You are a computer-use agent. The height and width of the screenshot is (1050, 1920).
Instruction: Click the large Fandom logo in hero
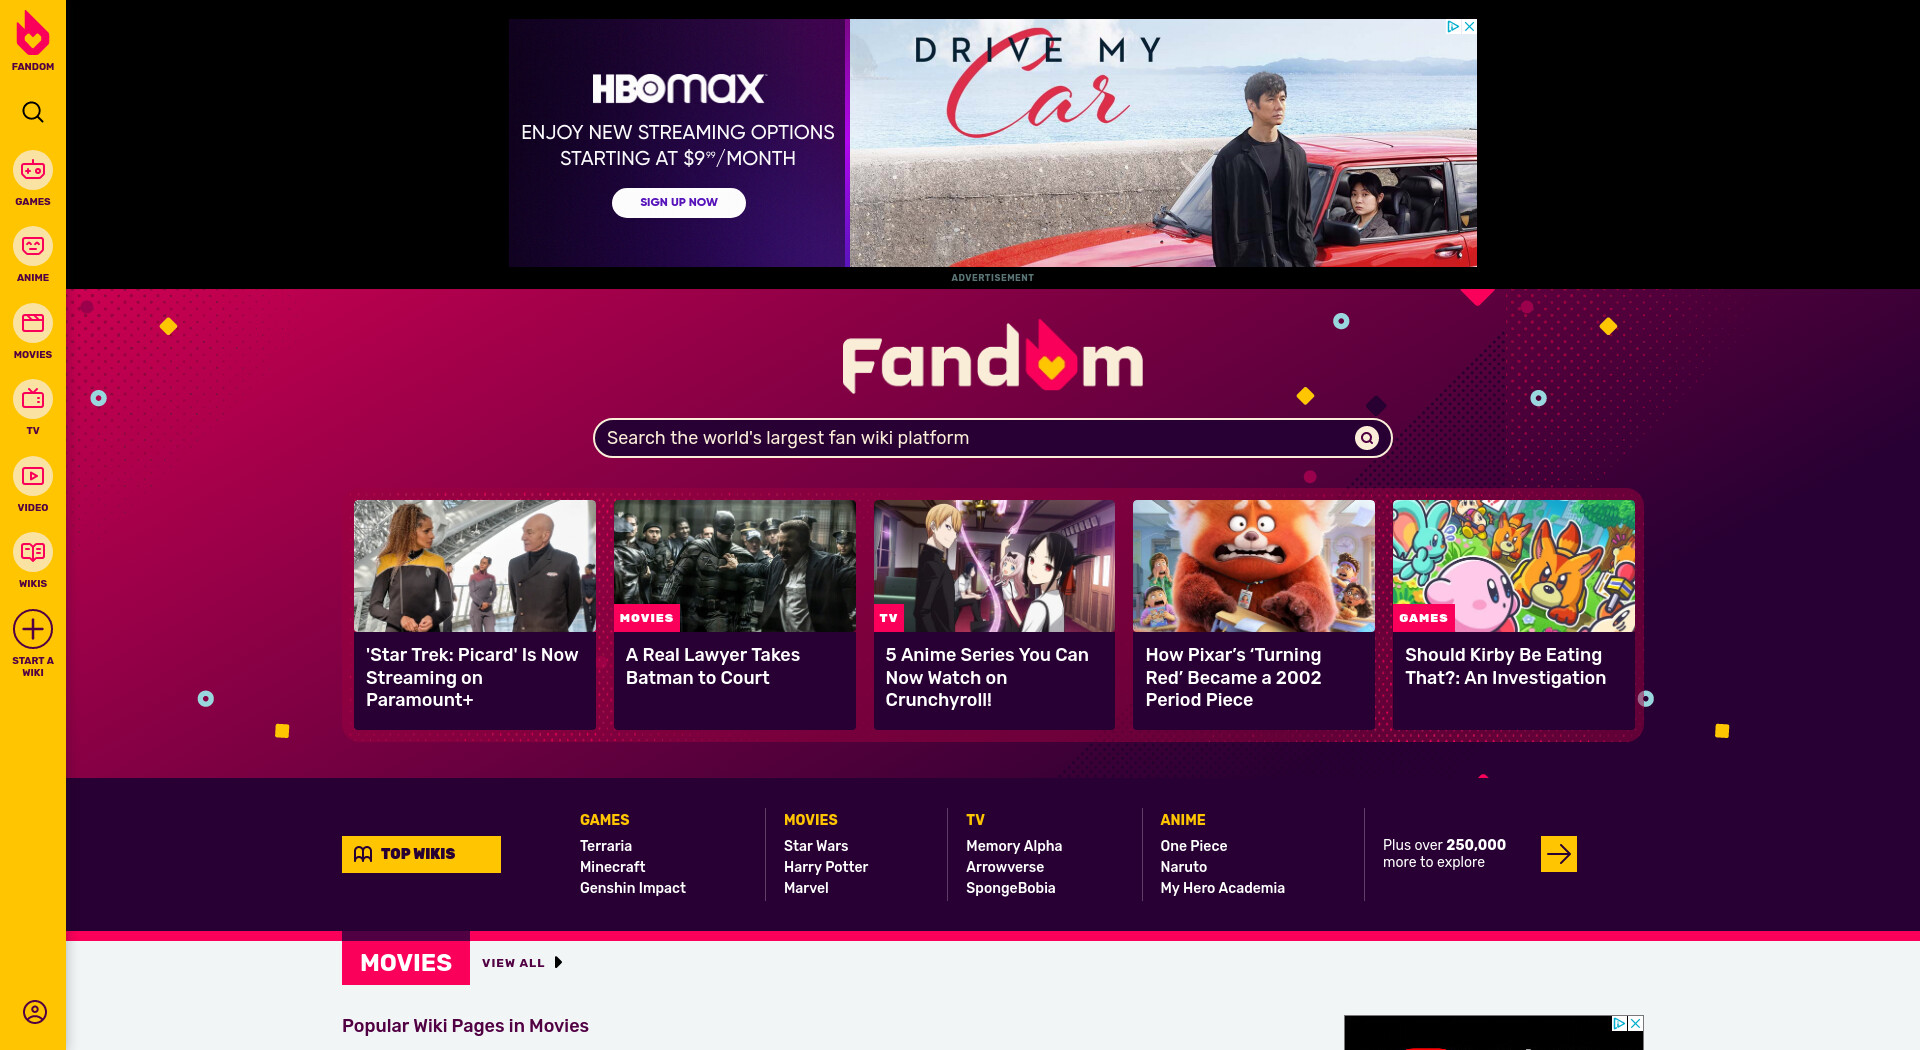[x=992, y=358]
